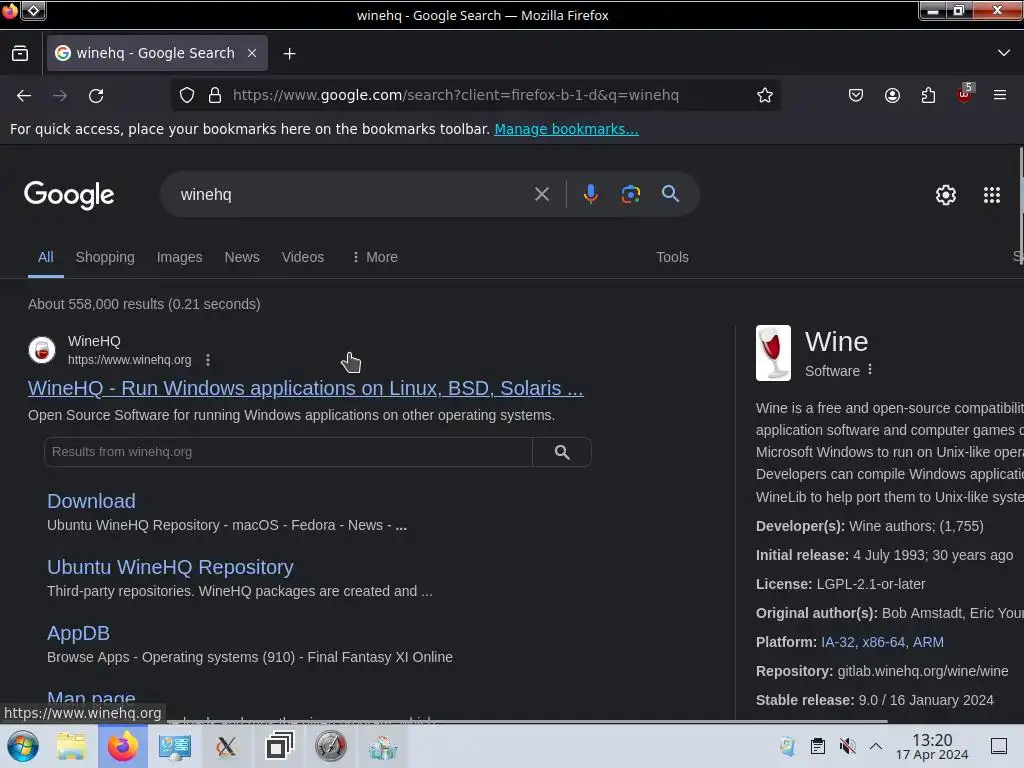The image size is (1024, 768).
Task: Open the Google apps grid
Action: point(992,195)
